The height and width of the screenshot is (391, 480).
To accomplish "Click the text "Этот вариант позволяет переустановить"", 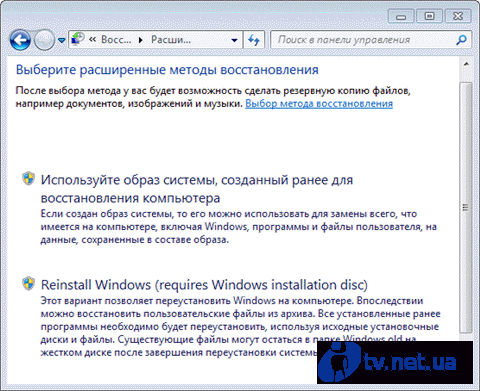I will tap(135, 301).
